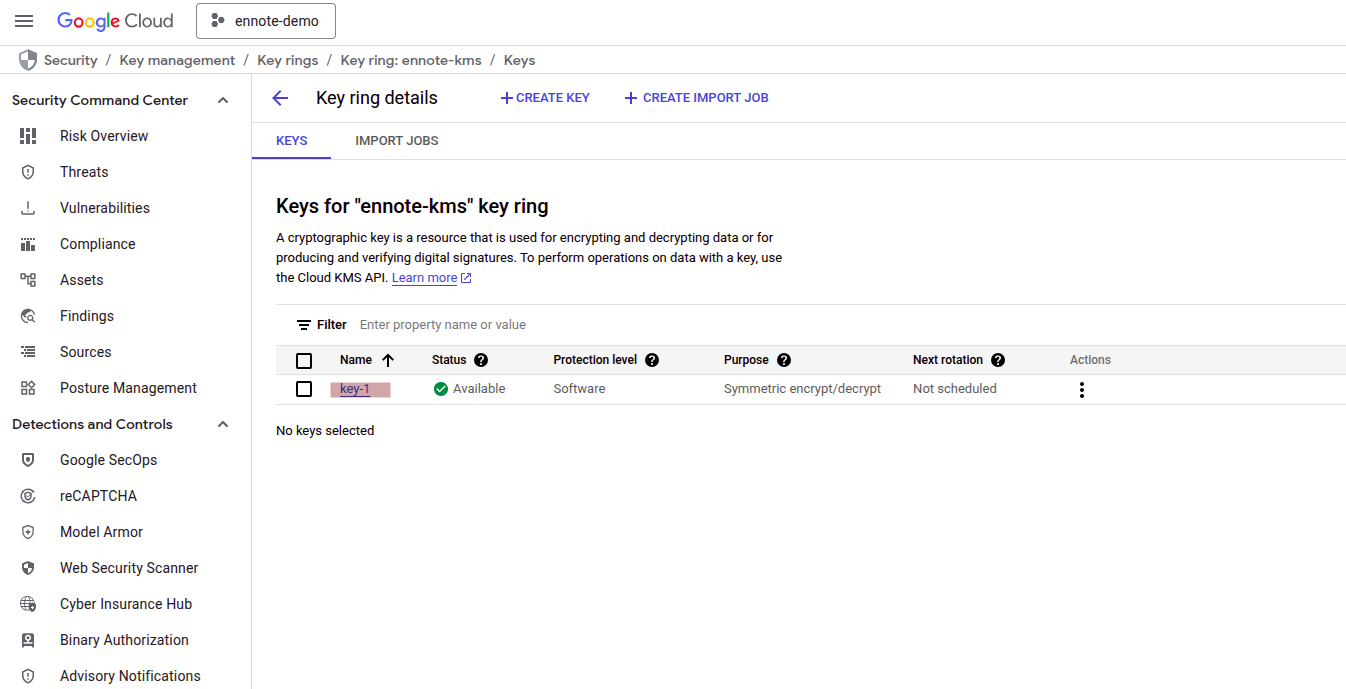Open the key-1 key link
The image size is (1346, 689).
(x=355, y=389)
